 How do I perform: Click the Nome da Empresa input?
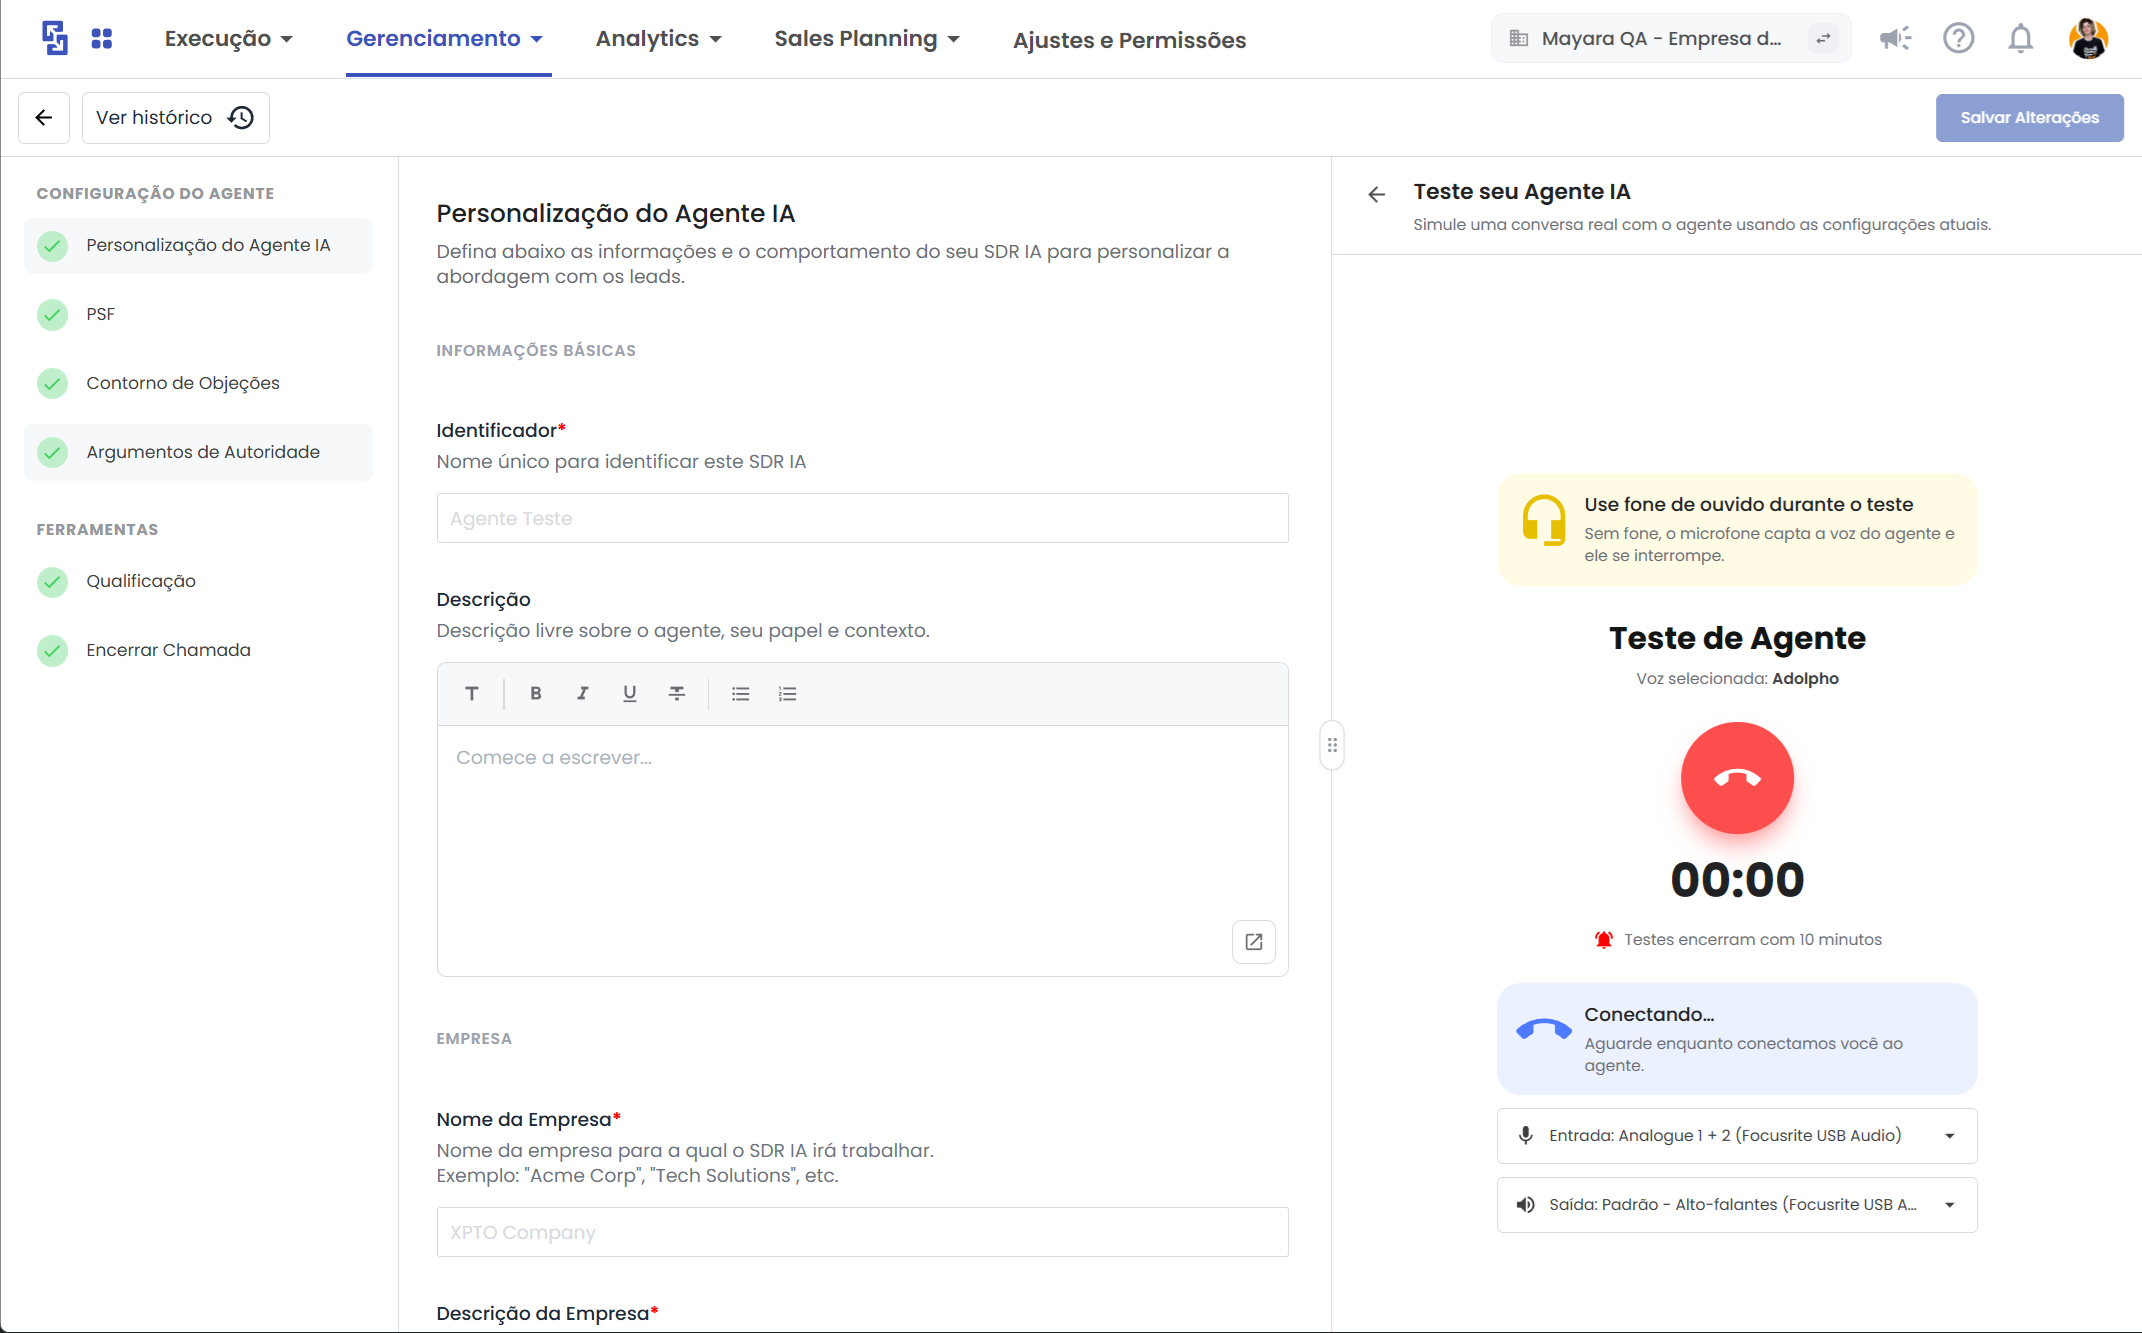[862, 1232]
